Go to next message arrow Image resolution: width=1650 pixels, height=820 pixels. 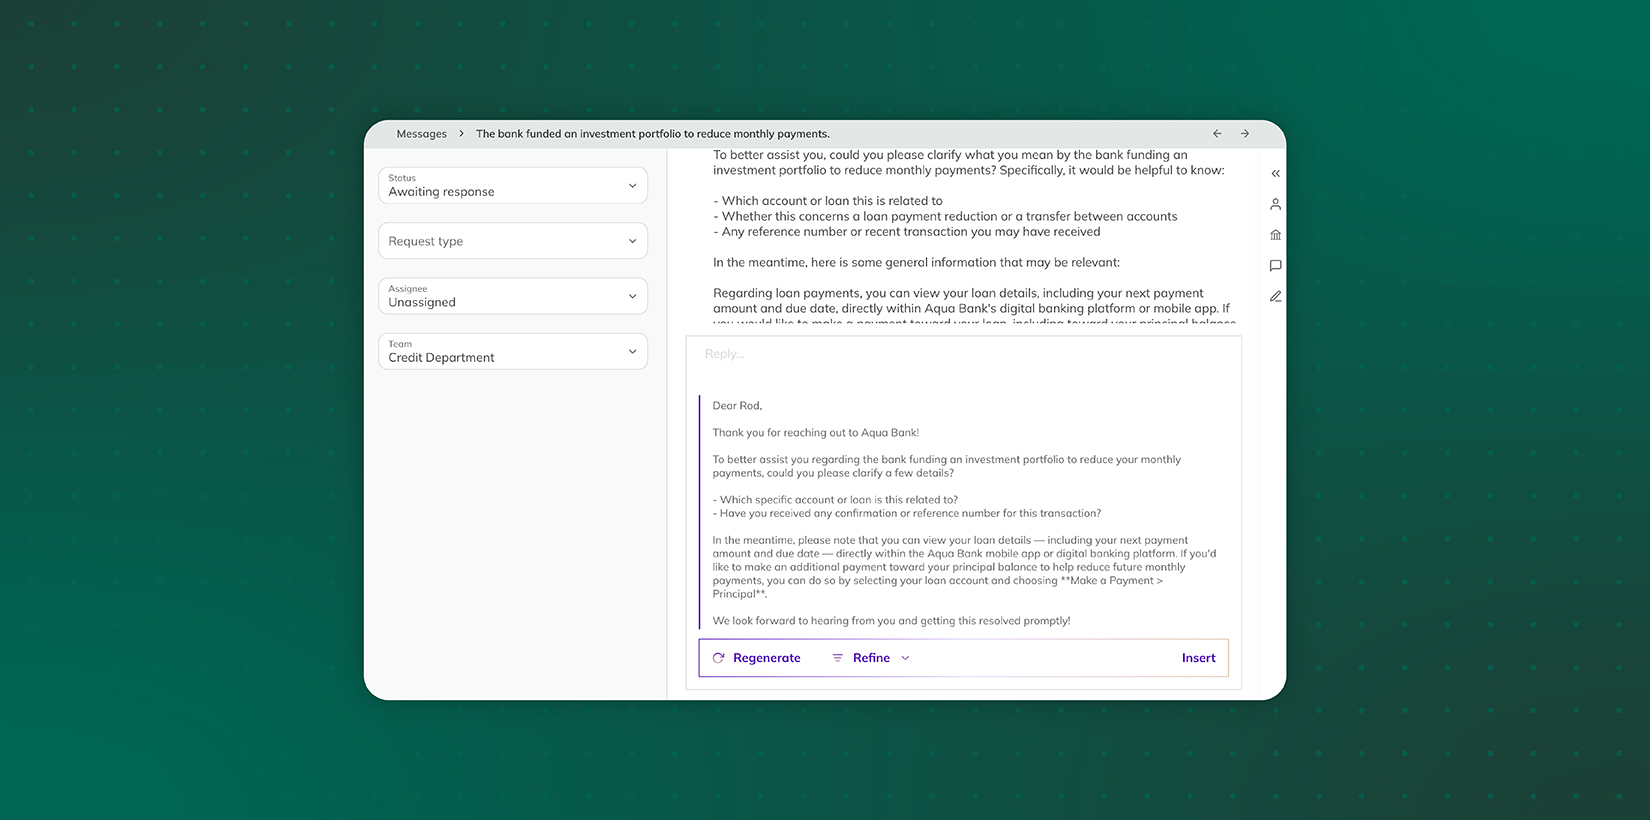1245,134
